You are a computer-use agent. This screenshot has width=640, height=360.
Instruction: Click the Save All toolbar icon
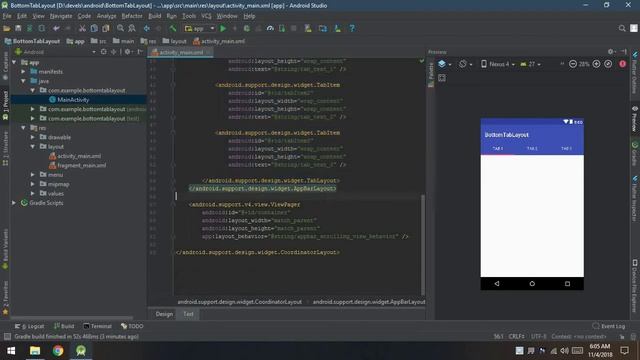point(18,29)
